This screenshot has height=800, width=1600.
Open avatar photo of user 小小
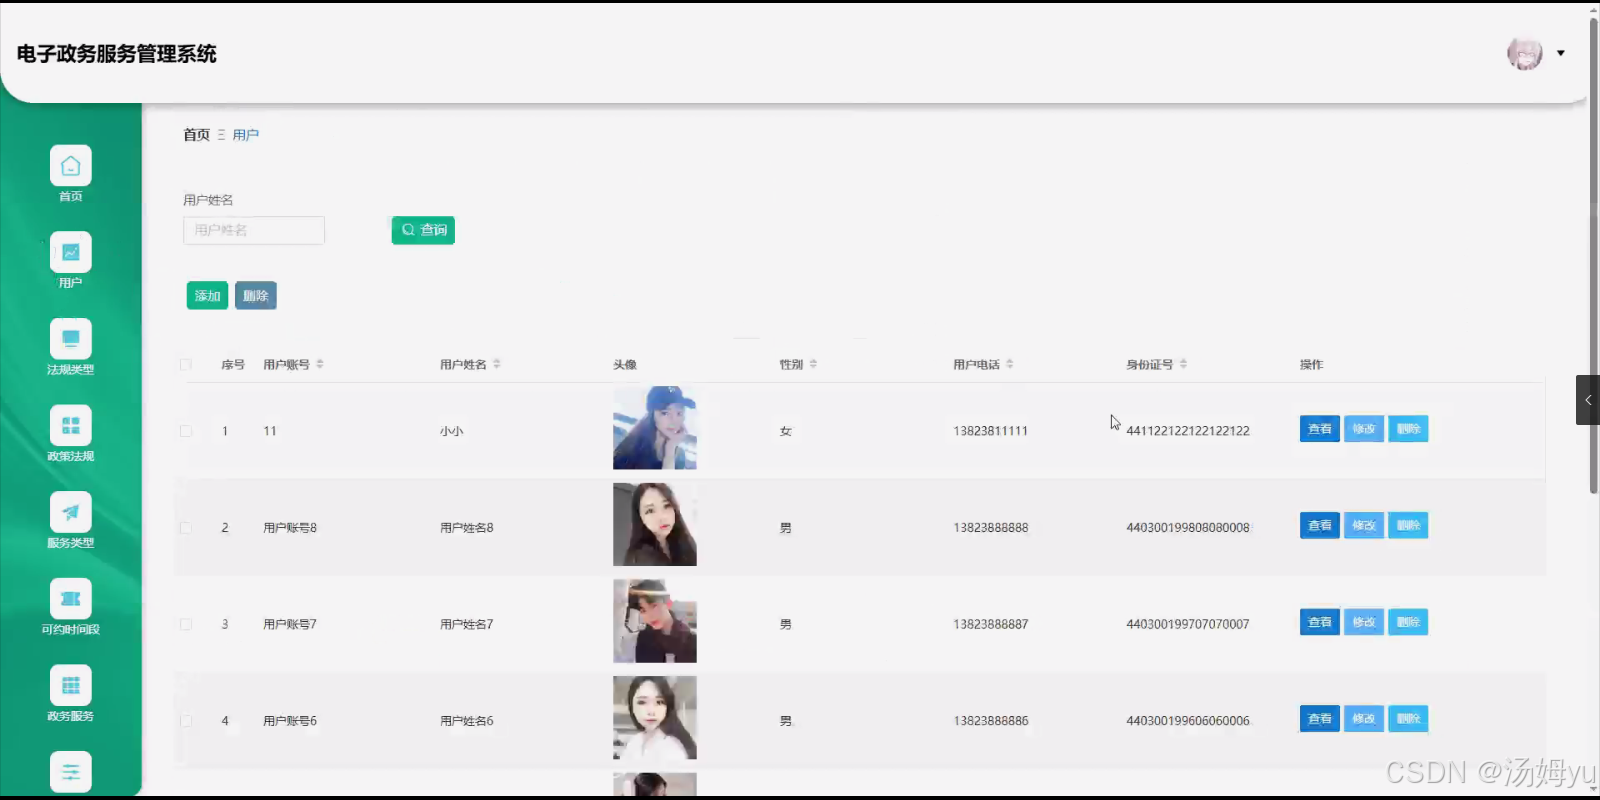click(655, 428)
